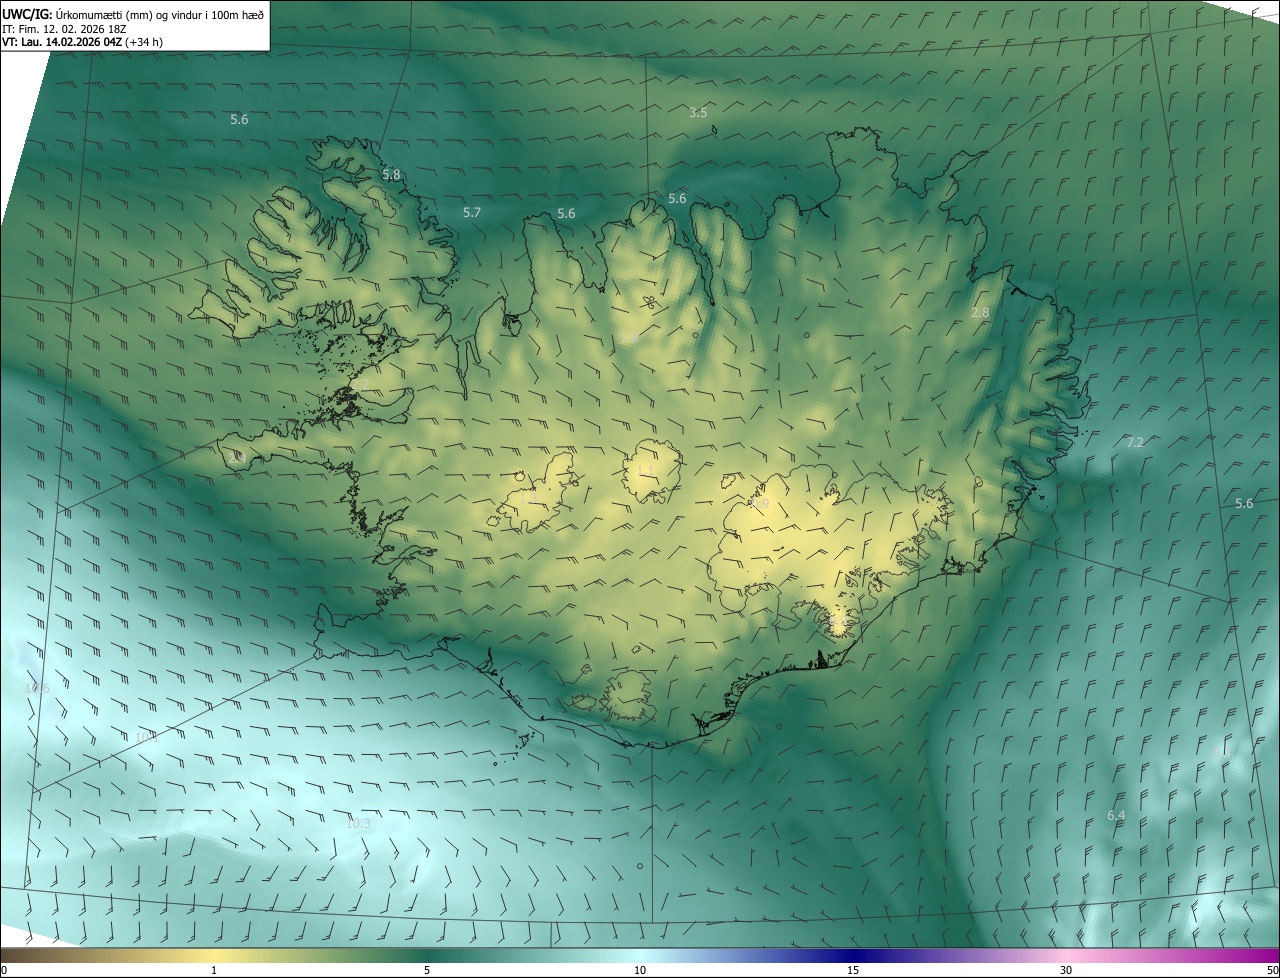Click the 10 tick label on the colorbar

click(640, 970)
